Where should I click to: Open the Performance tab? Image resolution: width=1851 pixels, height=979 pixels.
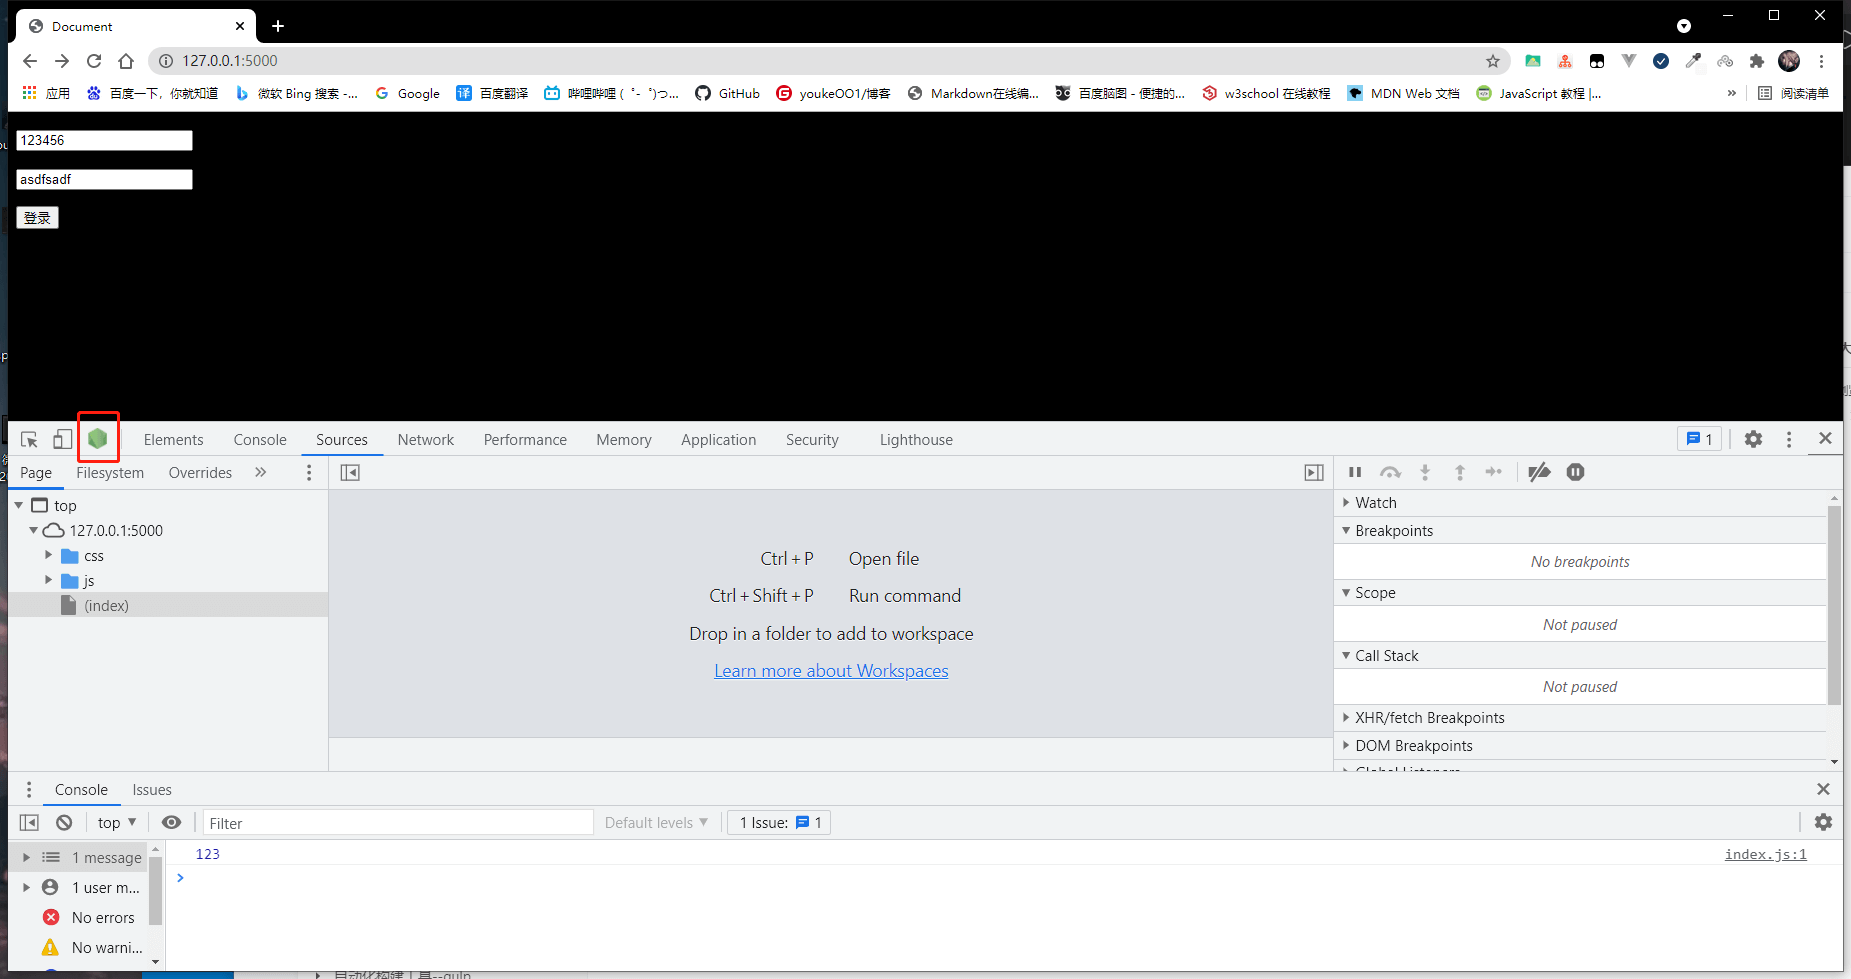point(525,440)
